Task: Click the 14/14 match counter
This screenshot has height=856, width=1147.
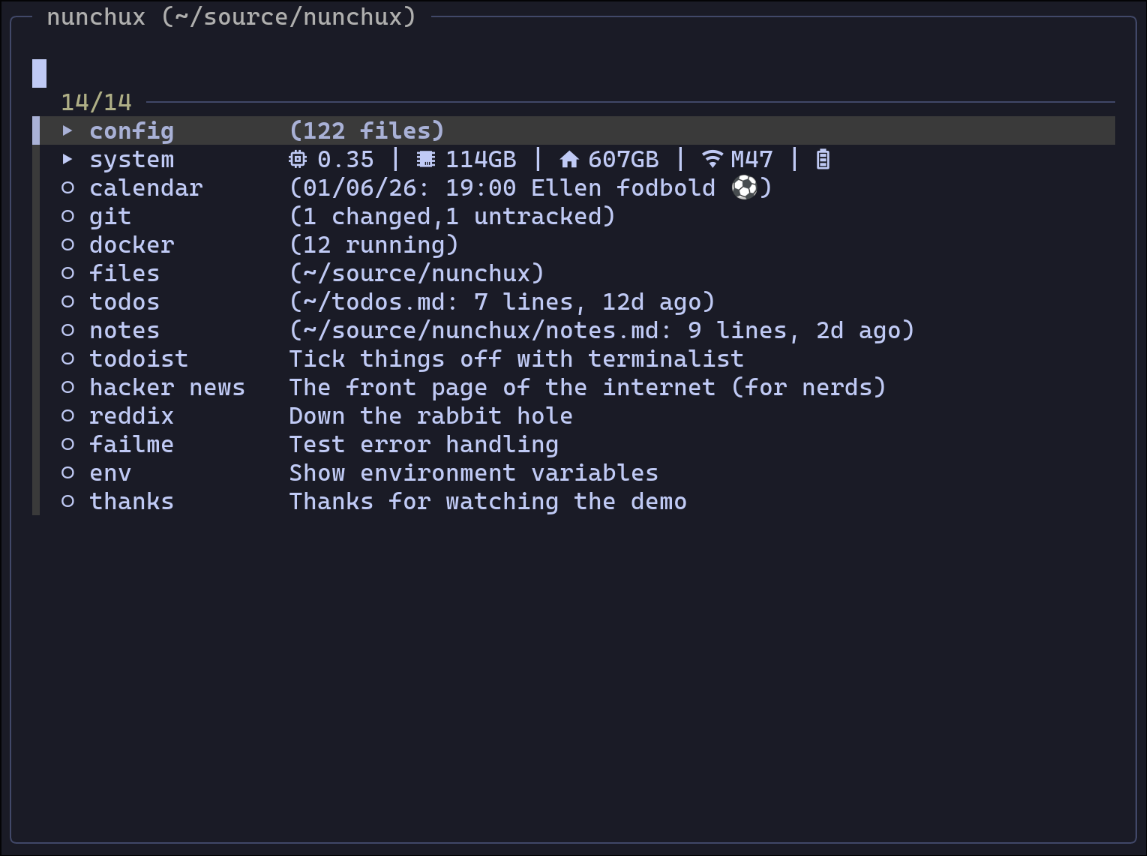Action: coord(96,102)
